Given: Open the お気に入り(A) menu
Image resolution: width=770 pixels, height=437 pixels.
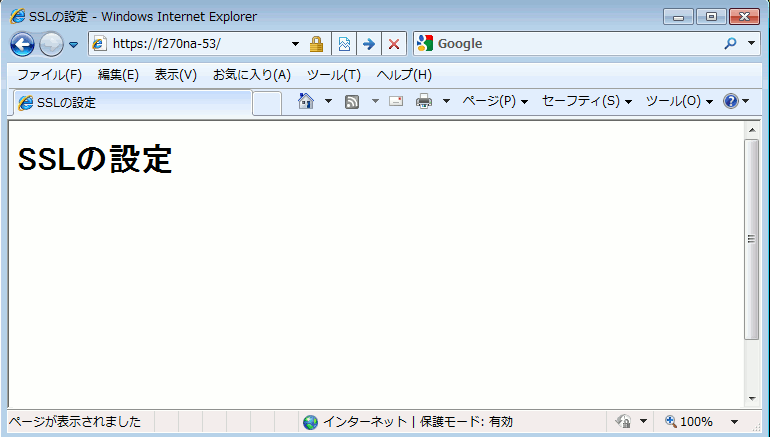Looking at the screenshot, I should coord(251,75).
